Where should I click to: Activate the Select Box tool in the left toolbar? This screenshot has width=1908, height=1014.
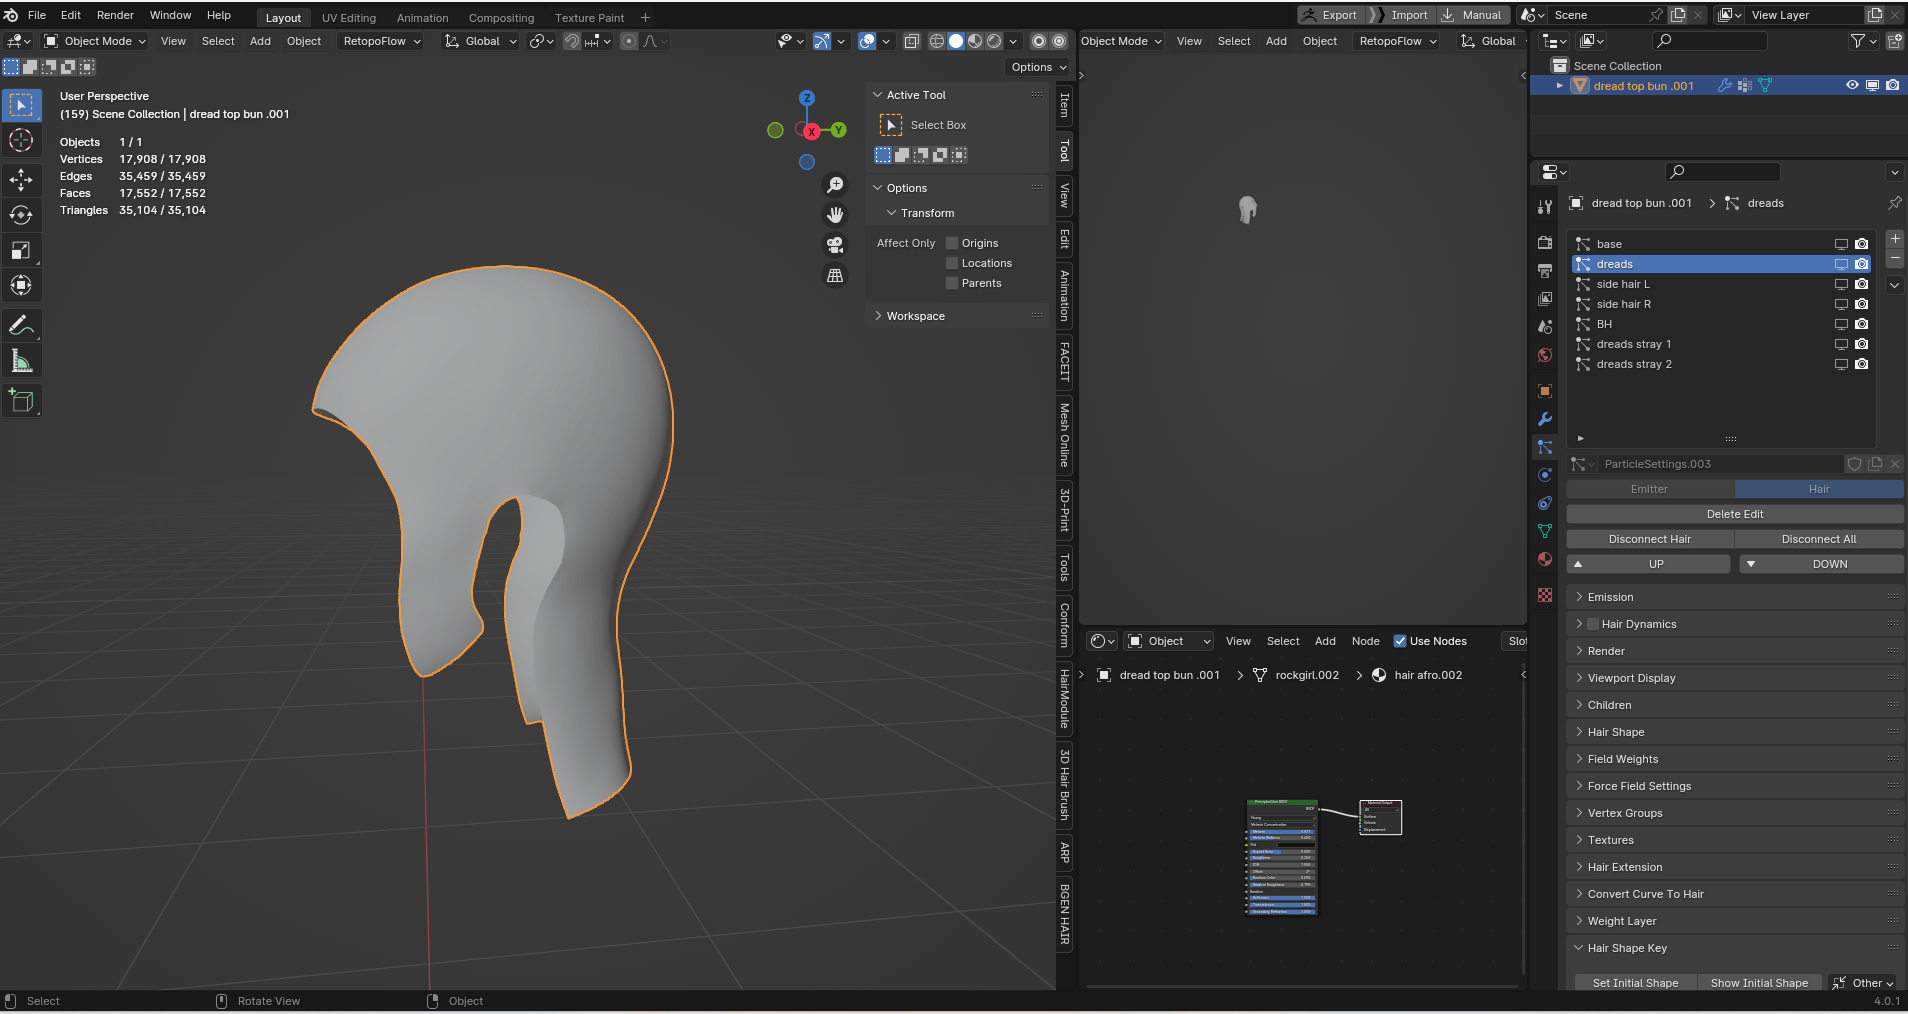tap(21, 105)
